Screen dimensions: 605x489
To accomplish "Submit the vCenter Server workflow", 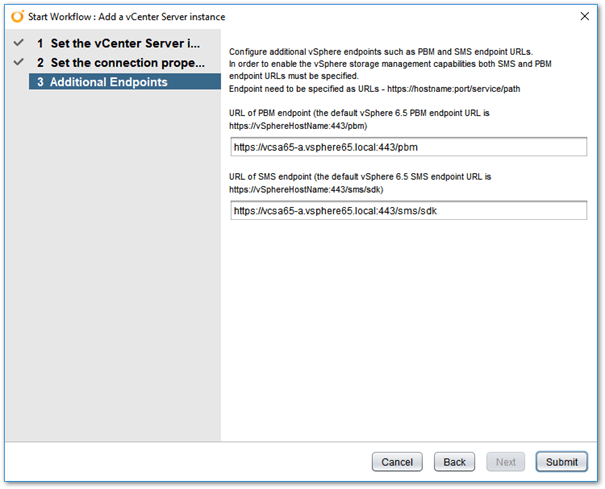I will click(561, 462).
